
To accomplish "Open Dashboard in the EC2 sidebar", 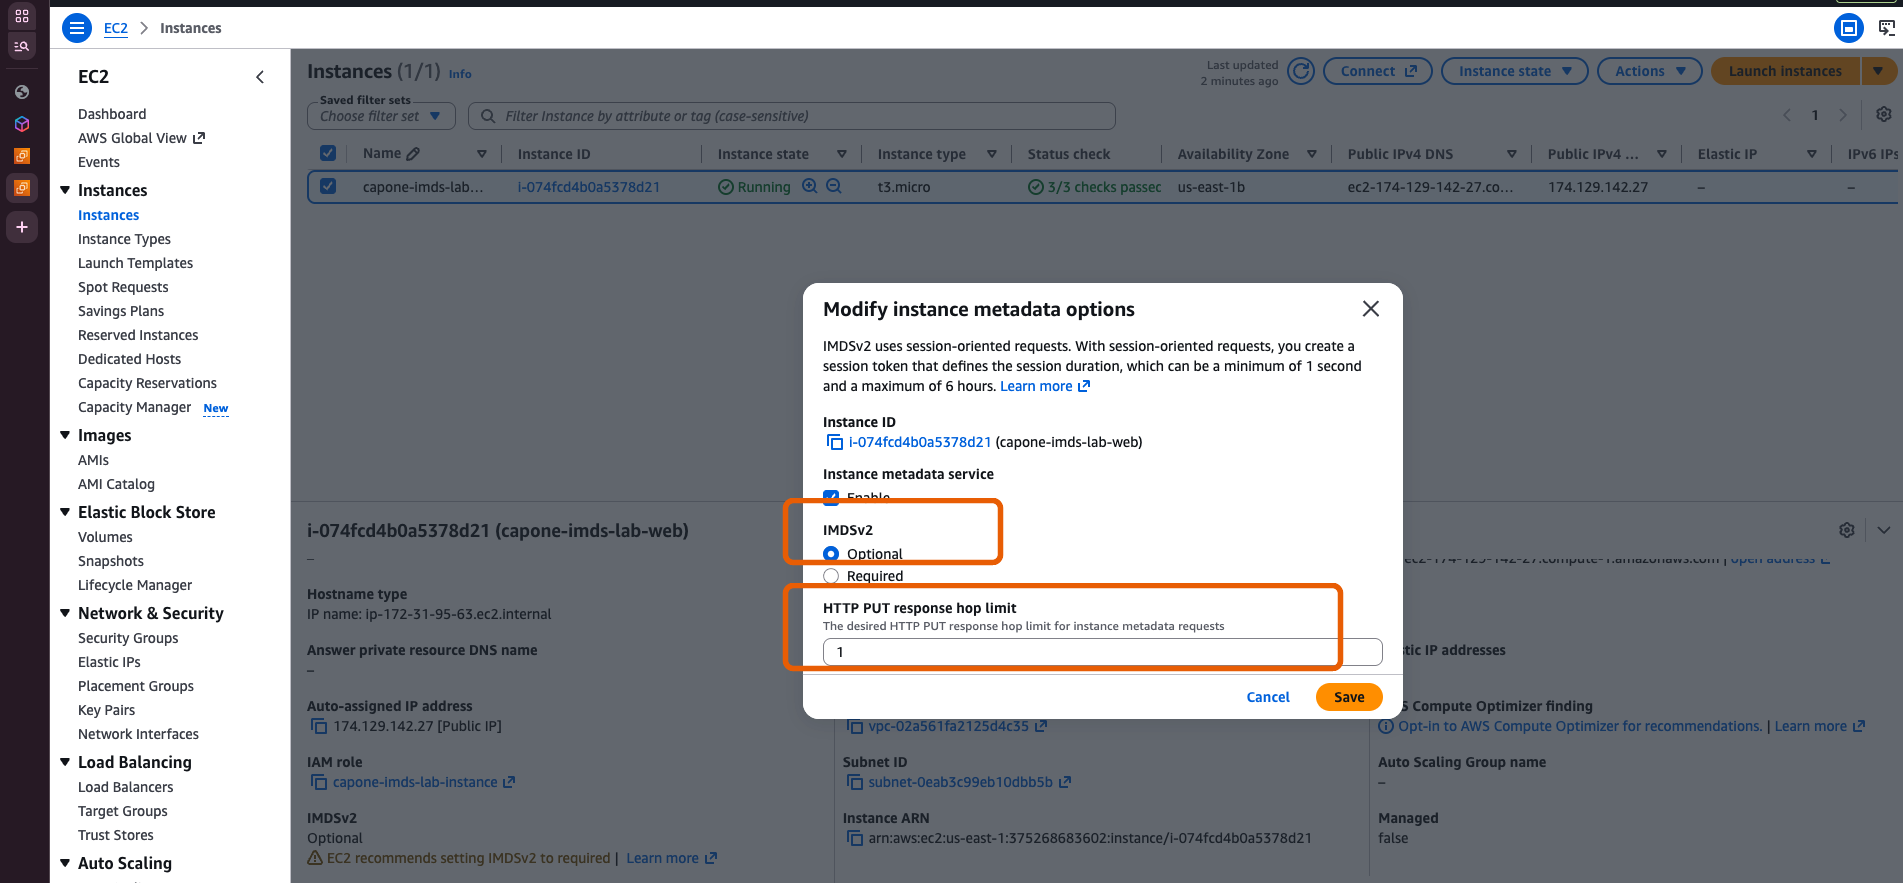I will tap(112, 114).
